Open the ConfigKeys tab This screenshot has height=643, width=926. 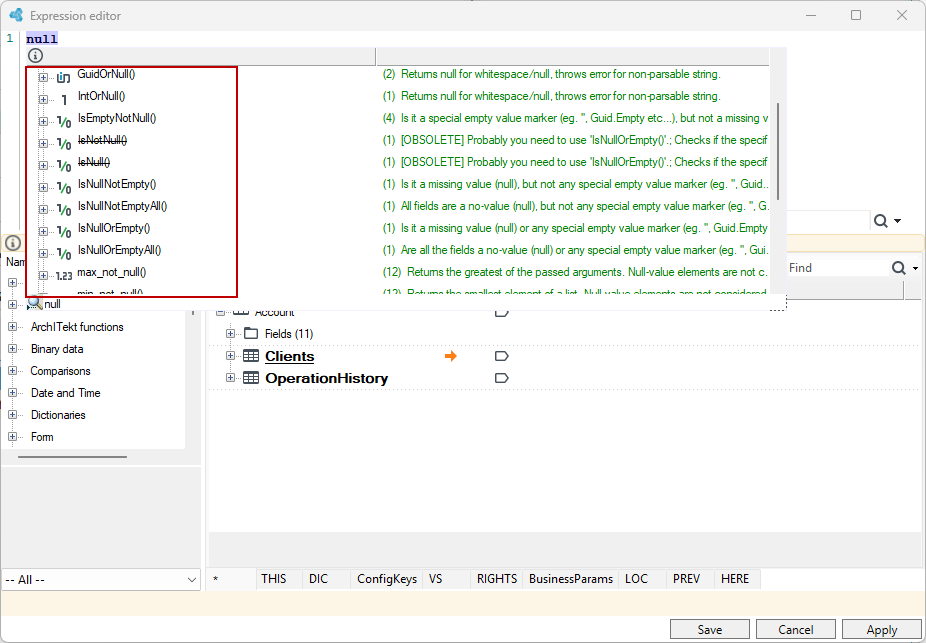pos(387,579)
